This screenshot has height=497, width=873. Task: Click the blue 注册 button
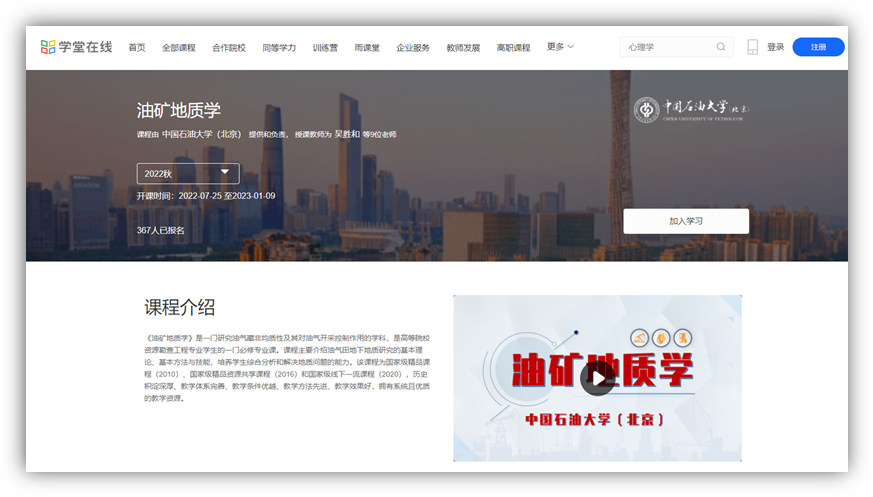coord(818,47)
